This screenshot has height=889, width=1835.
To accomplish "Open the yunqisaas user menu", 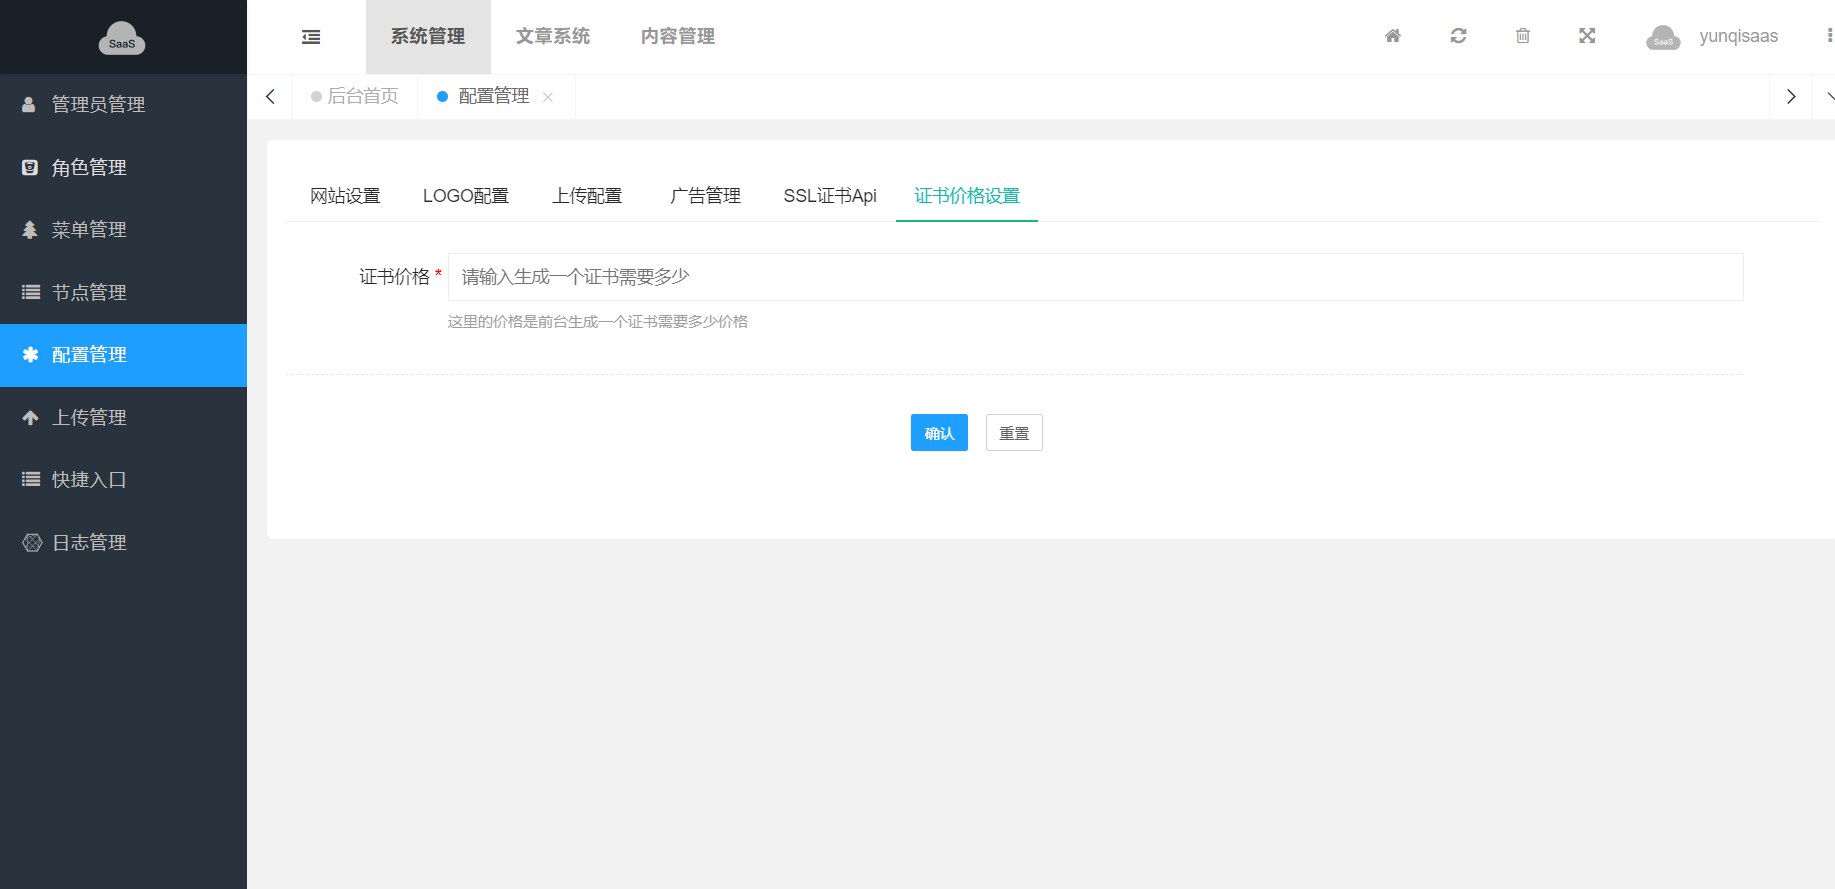I will tap(1738, 36).
